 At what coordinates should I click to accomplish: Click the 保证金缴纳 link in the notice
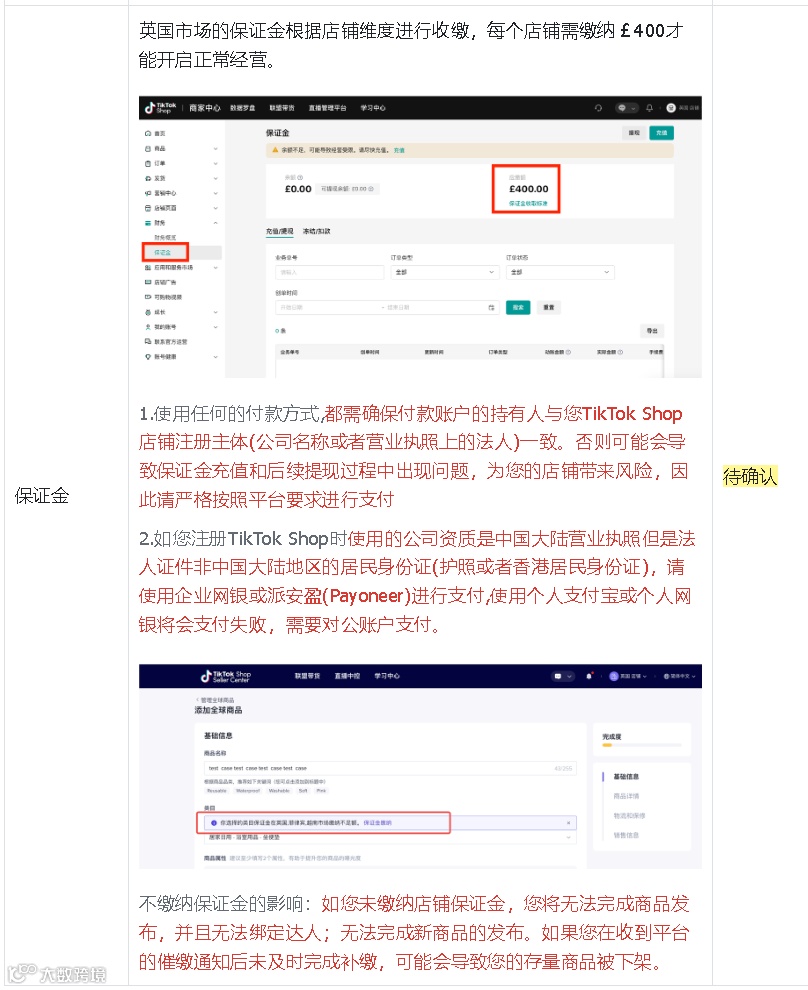[x=377, y=823]
